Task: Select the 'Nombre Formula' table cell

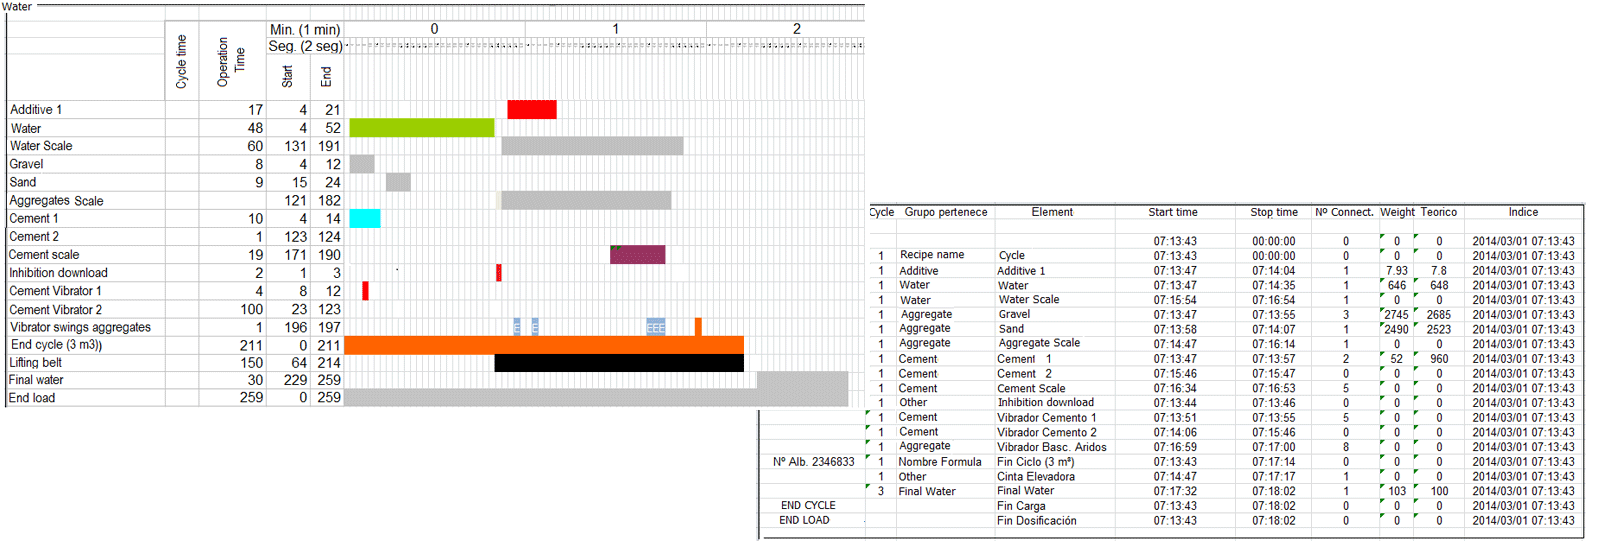Action: pyautogui.click(x=940, y=462)
